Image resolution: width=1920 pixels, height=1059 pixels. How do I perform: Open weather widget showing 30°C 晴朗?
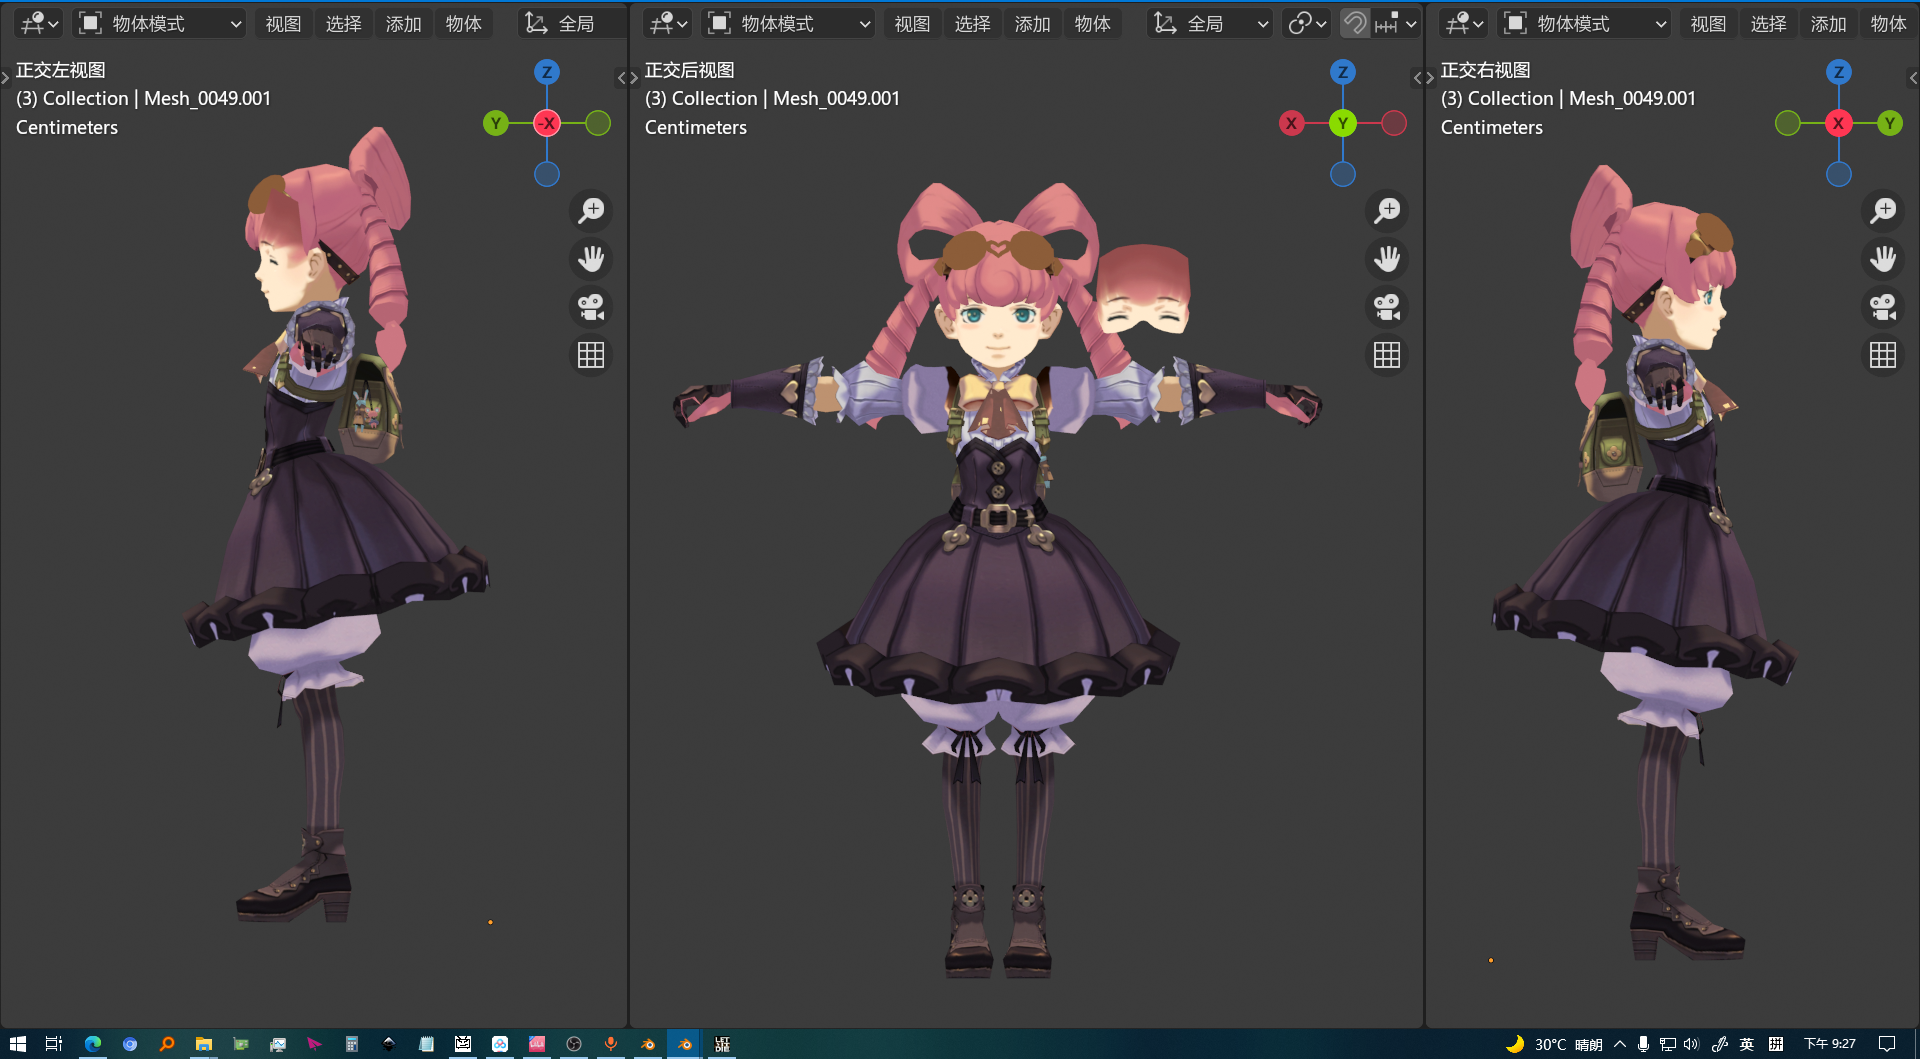(1555, 1044)
